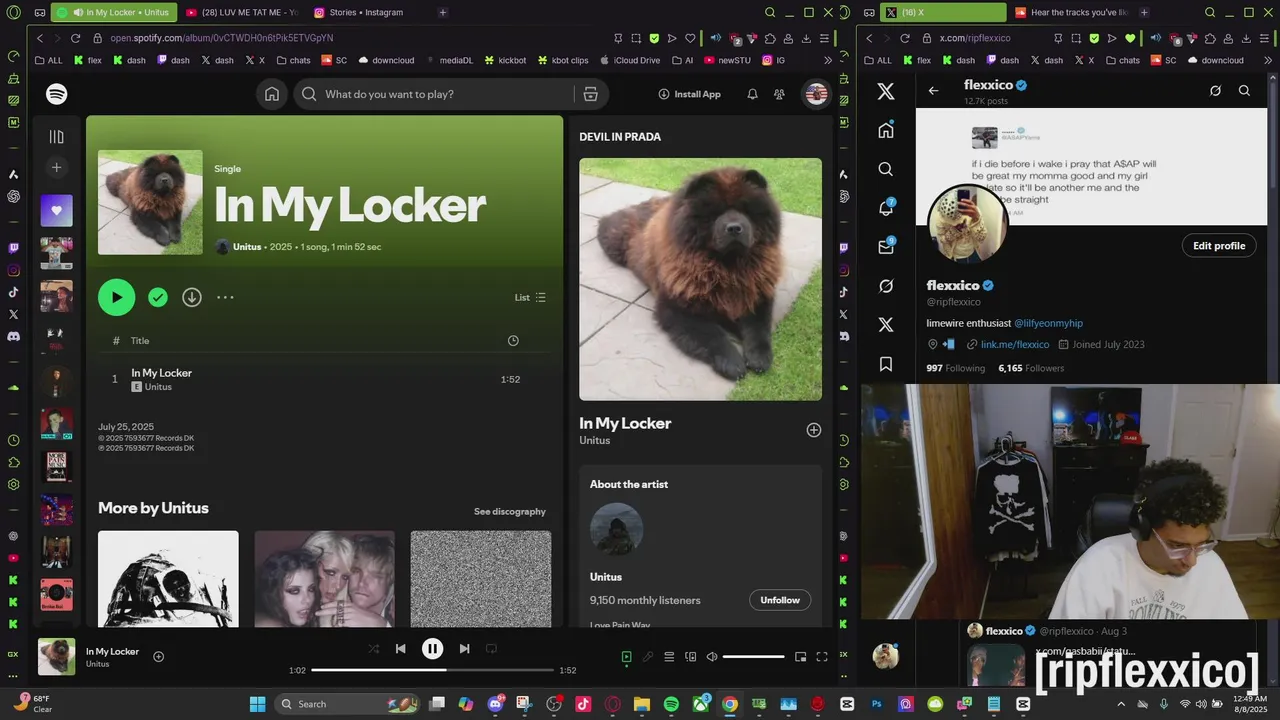Toggle Now Playing view button
Viewport: 1280px width, 720px height.
point(626,657)
